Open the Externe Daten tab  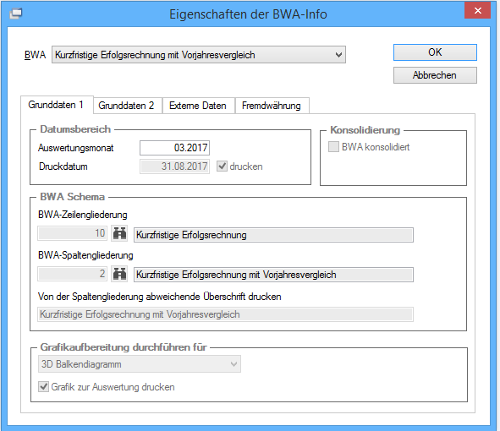coord(198,106)
